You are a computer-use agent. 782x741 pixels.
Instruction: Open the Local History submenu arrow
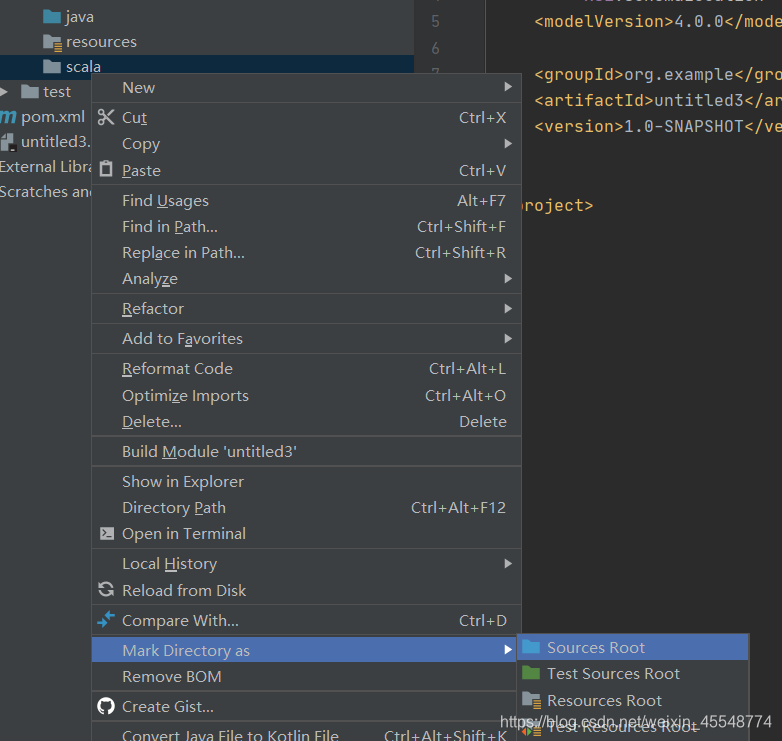pos(508,563)
